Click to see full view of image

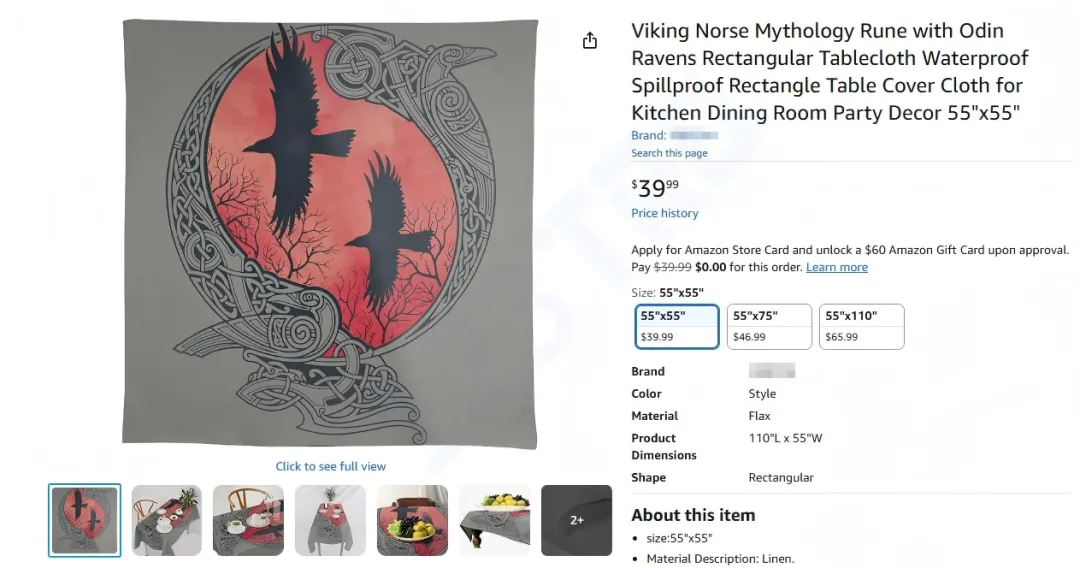click(330, 466)
